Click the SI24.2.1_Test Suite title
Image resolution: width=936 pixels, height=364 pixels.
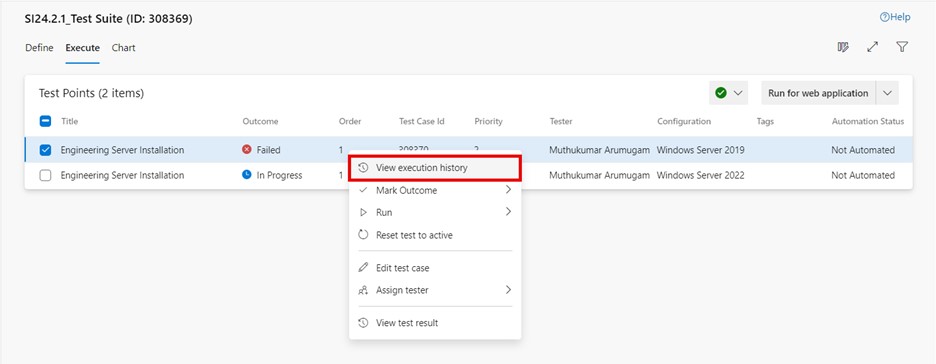(109, 19)
